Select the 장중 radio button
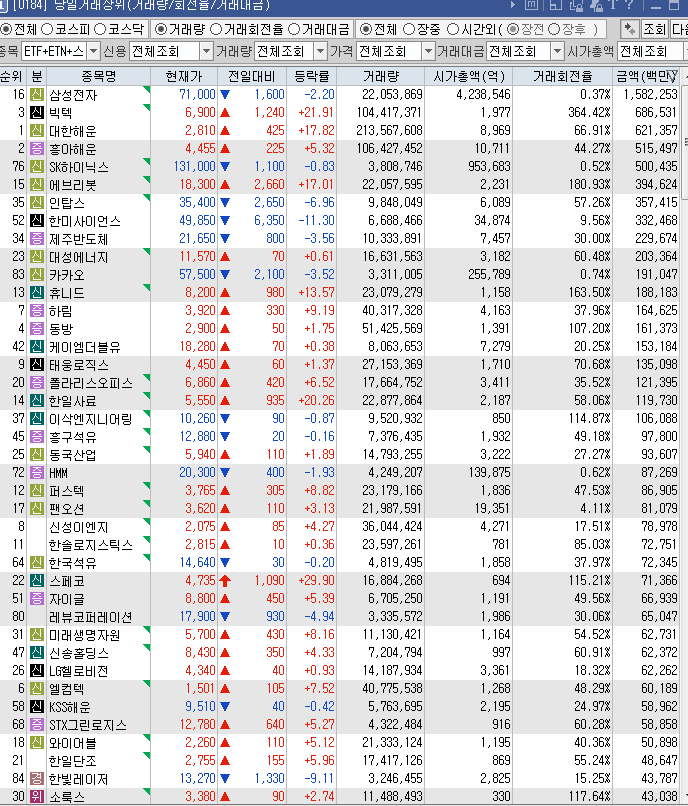 [409, 29]
